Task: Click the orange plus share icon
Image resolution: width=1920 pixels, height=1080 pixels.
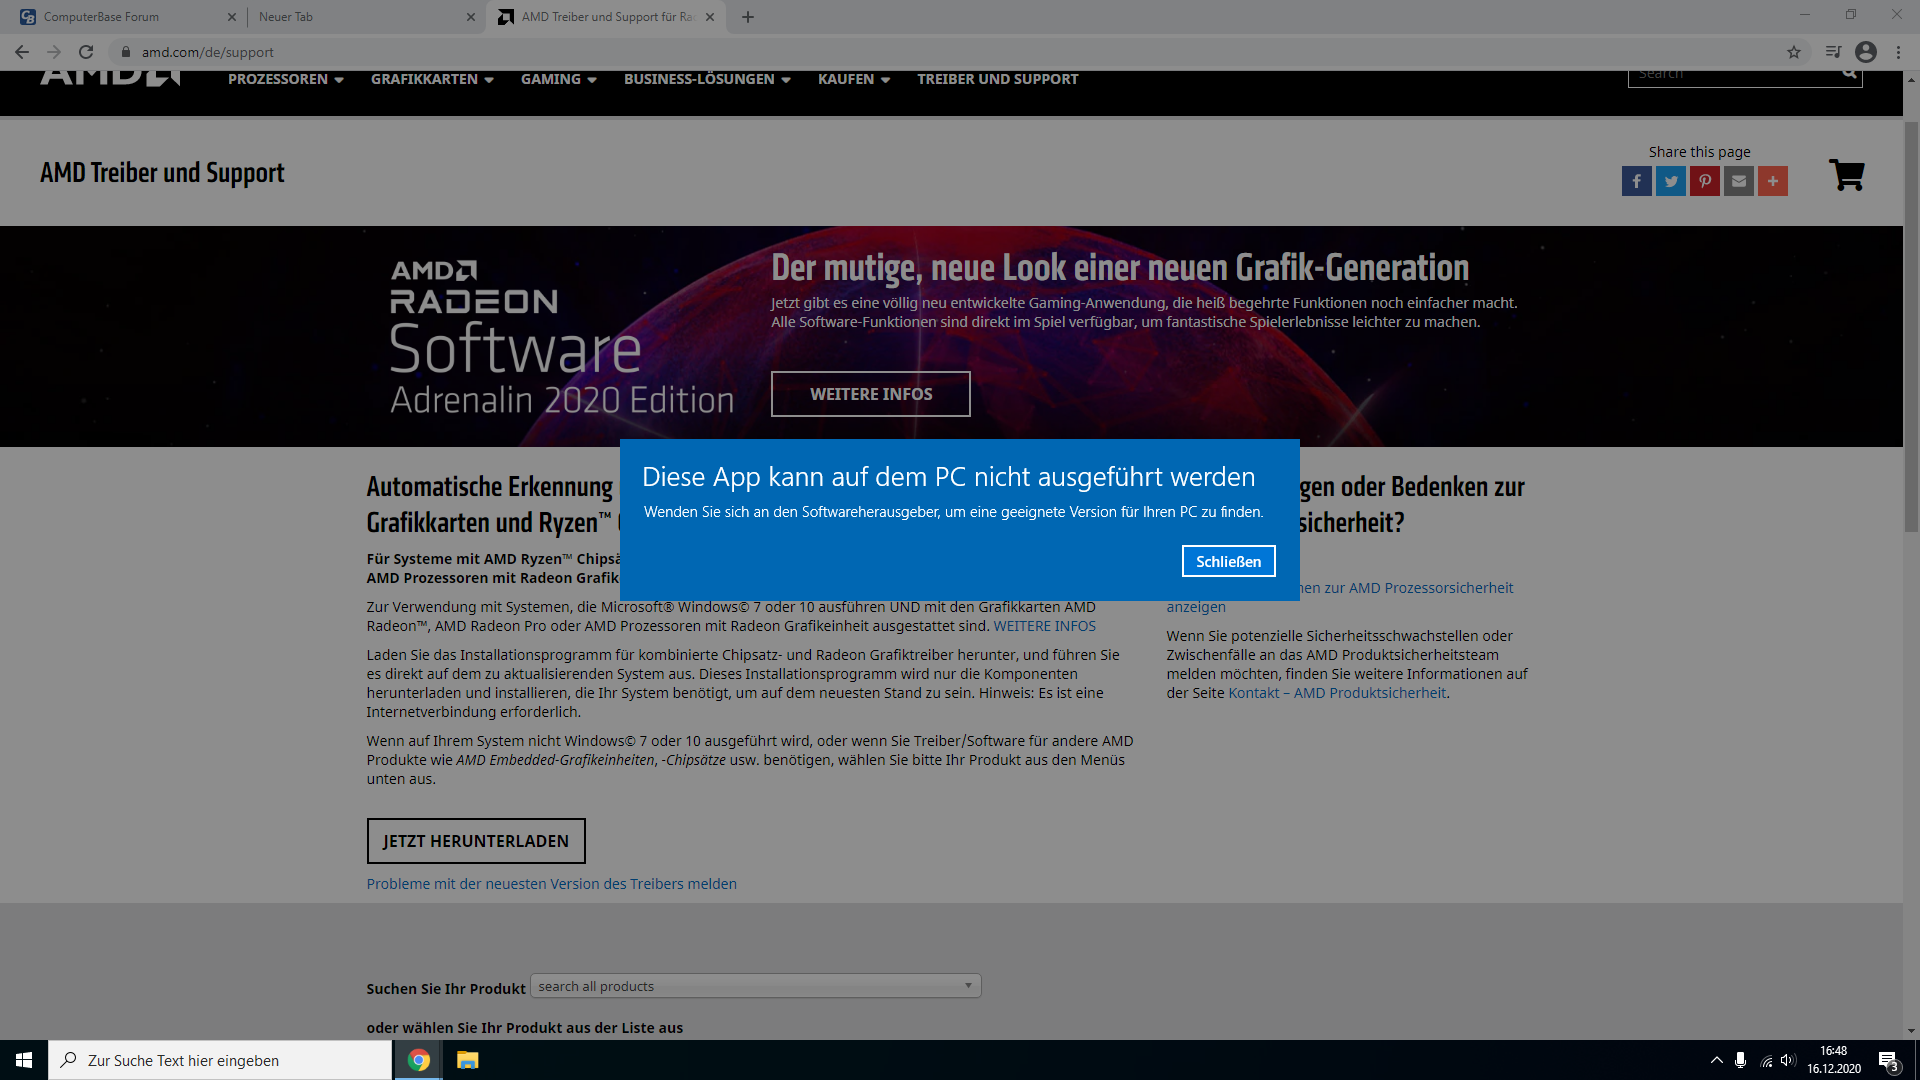Action: [1772, 181]
